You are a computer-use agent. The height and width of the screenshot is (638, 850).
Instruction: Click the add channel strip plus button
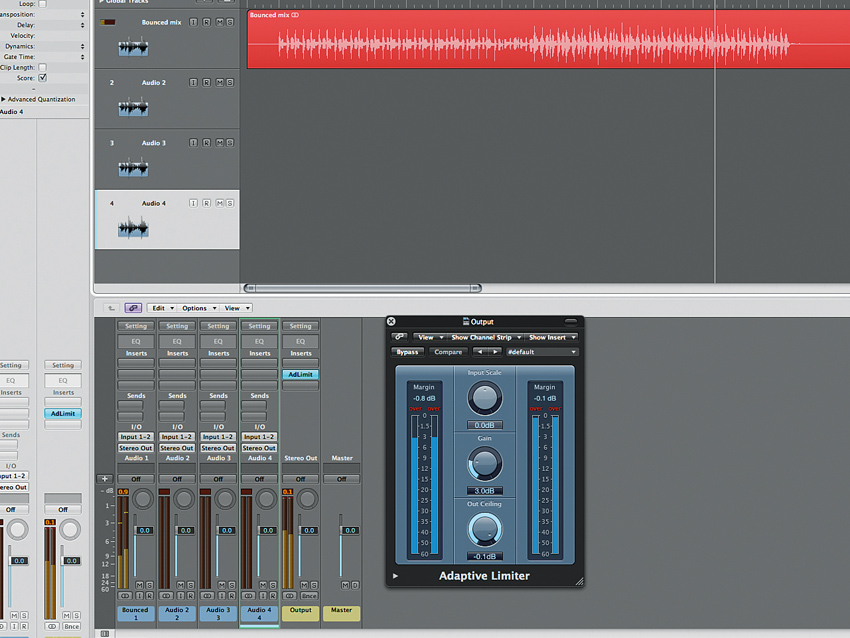click(104, 479)
